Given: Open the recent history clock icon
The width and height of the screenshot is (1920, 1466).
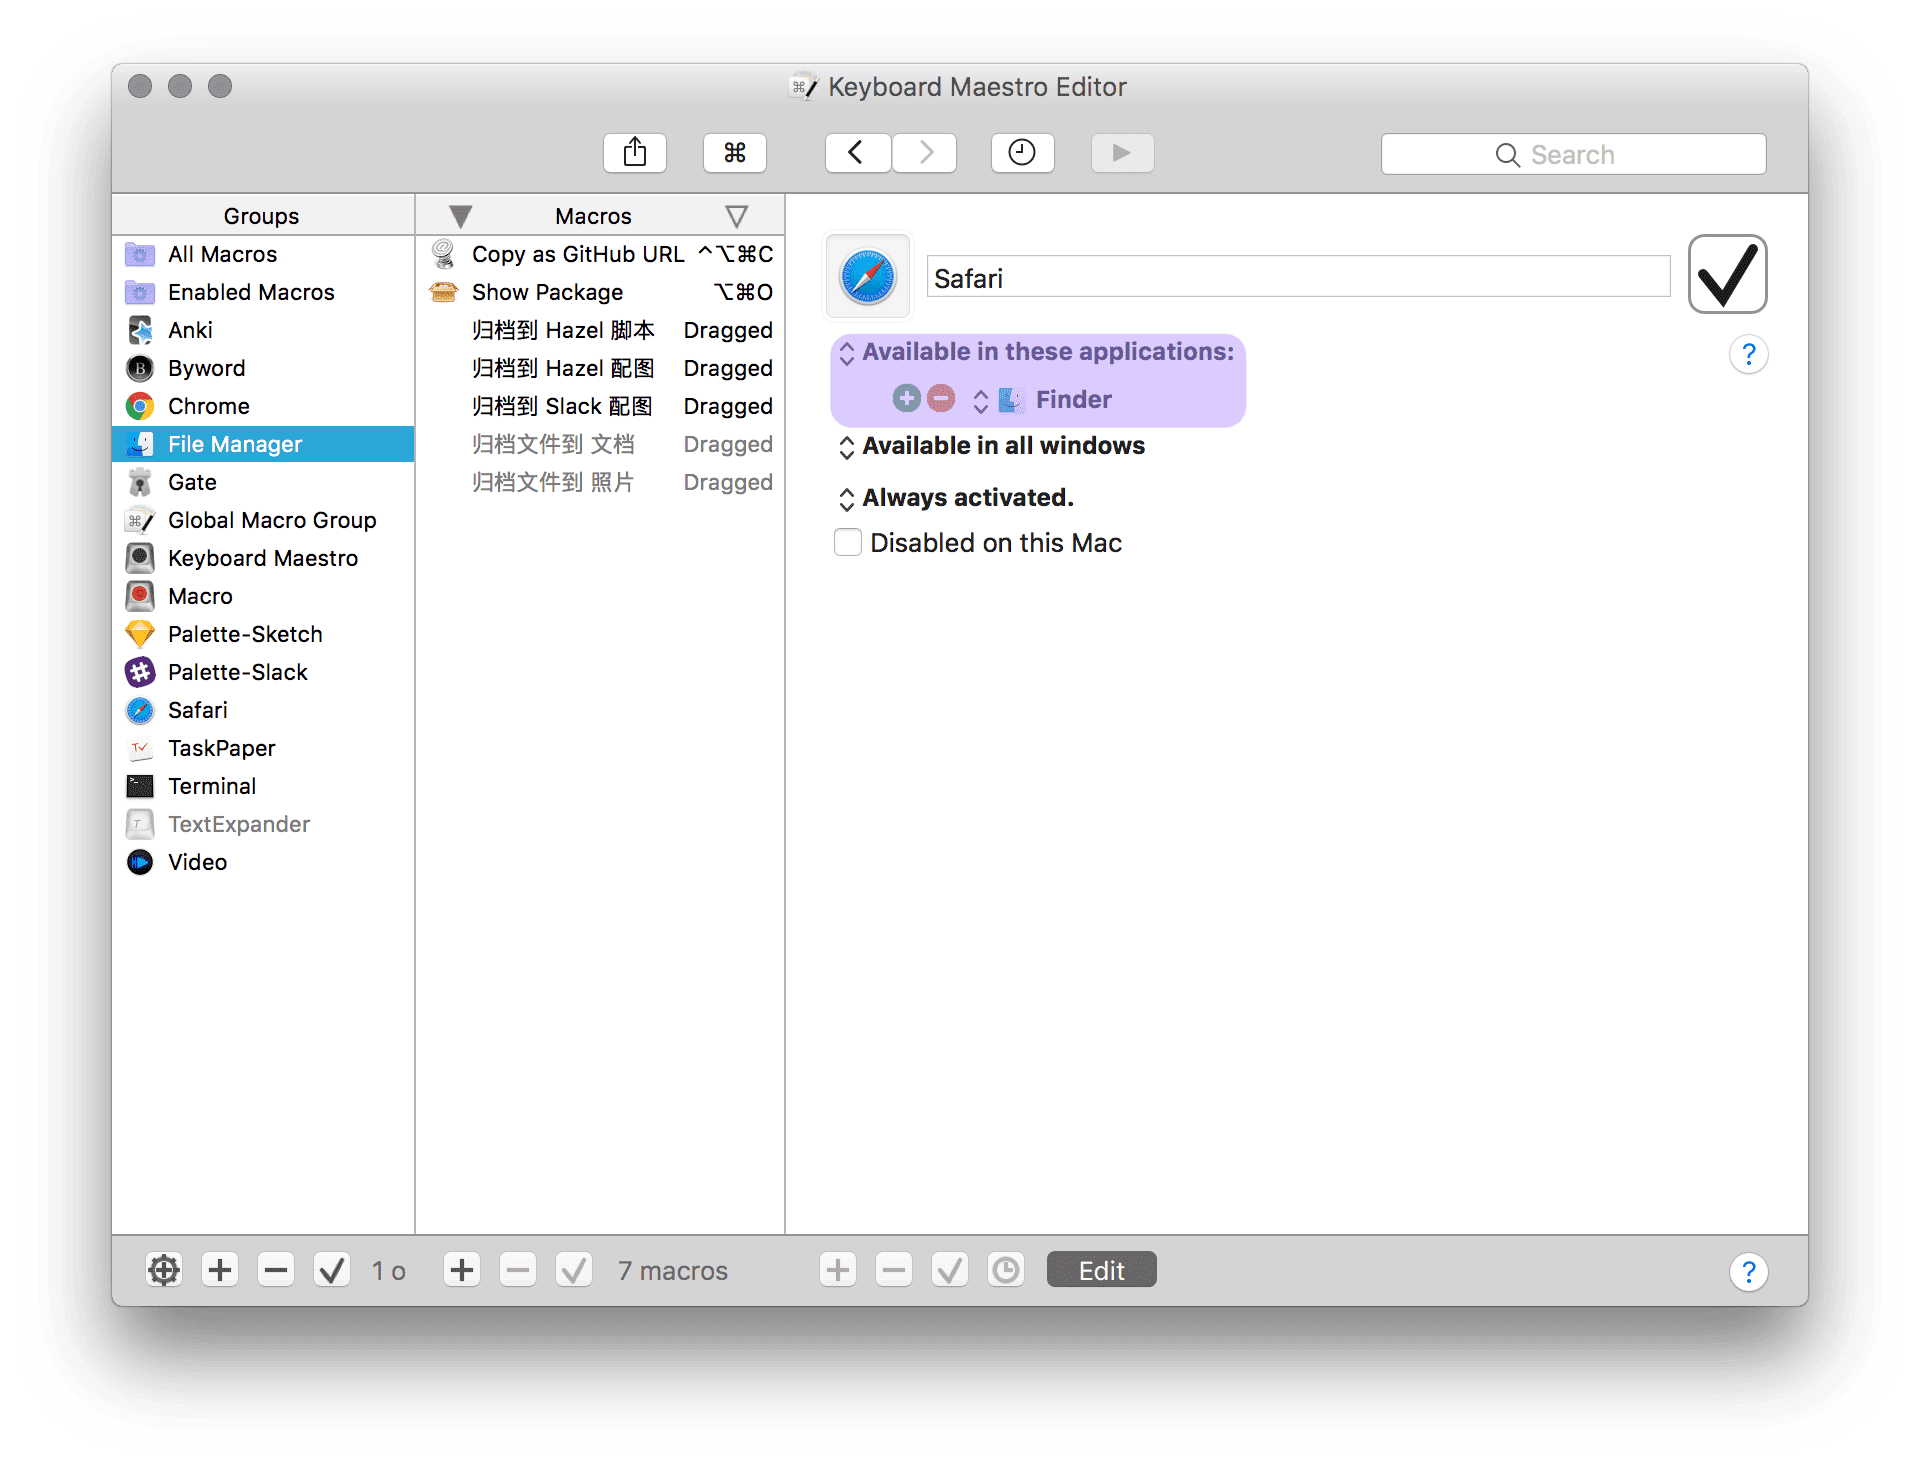Looking at the screenshot, I should point(1021,153).
